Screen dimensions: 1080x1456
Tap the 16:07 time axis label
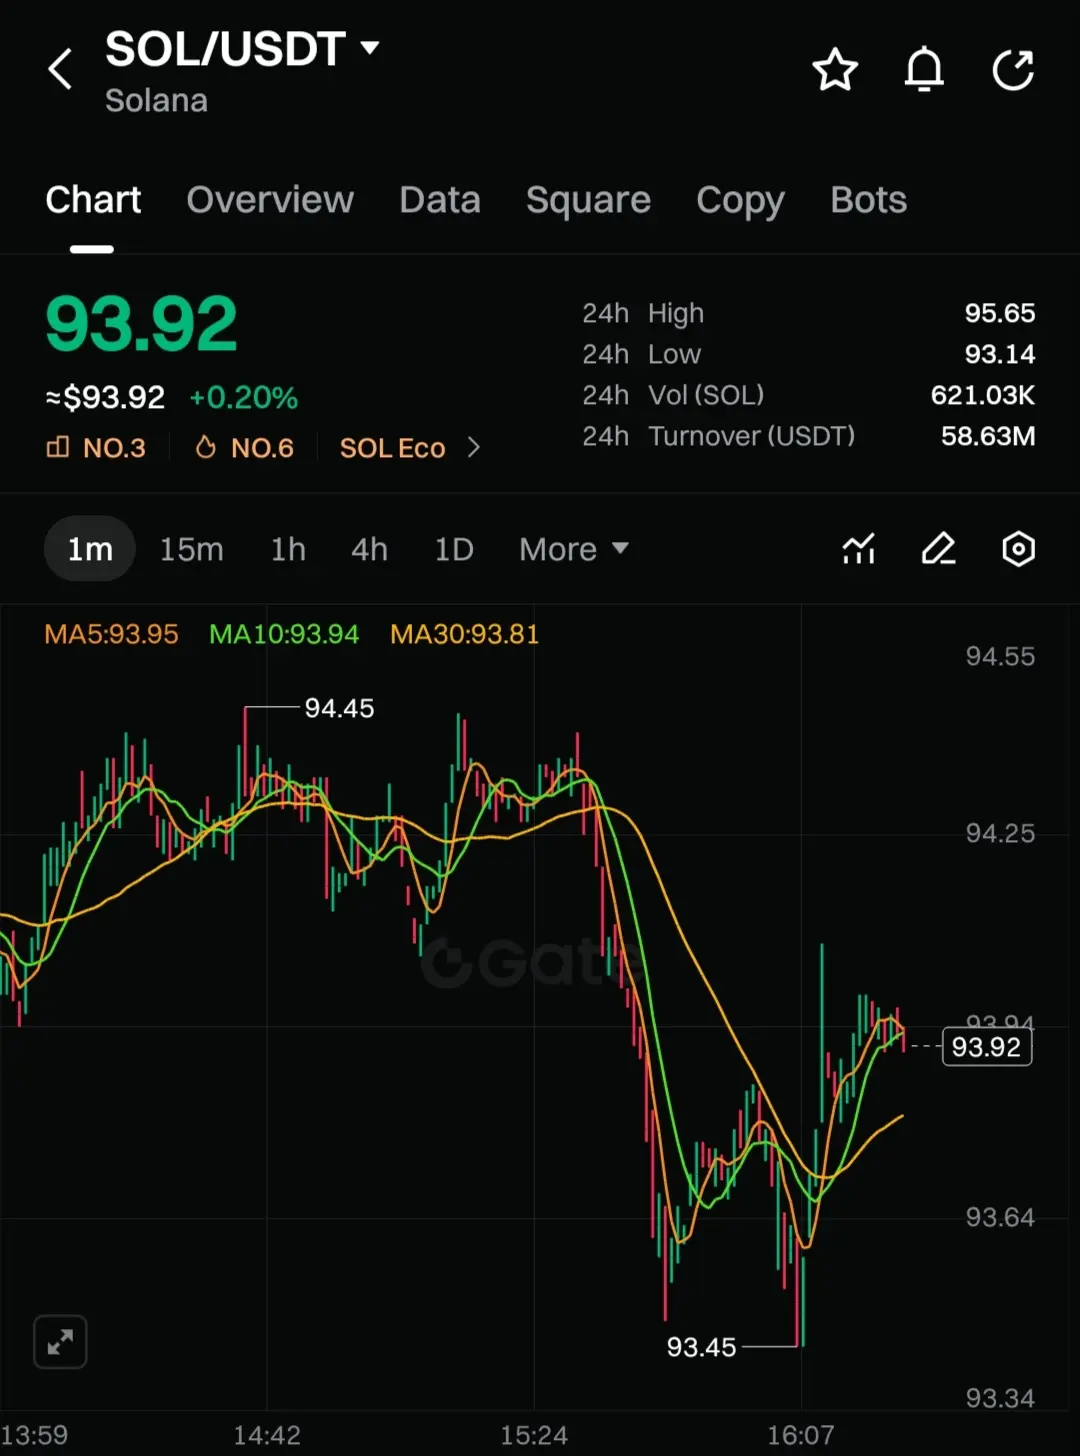pyautogui.click(x=801, y=1435)
